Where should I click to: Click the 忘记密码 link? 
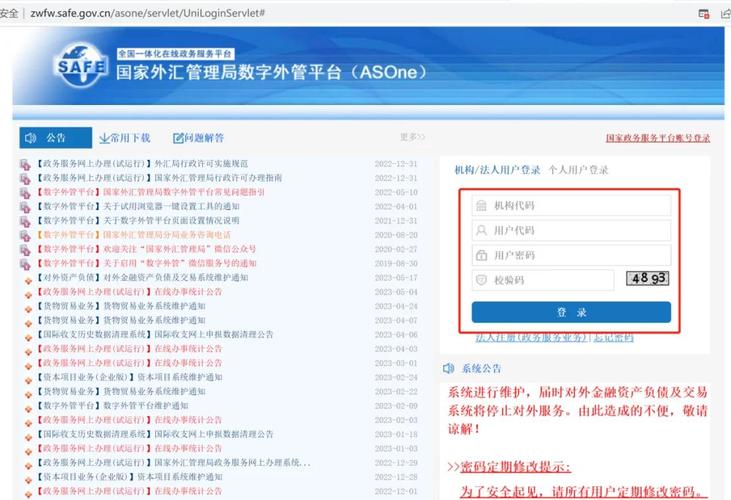[613, 337]
